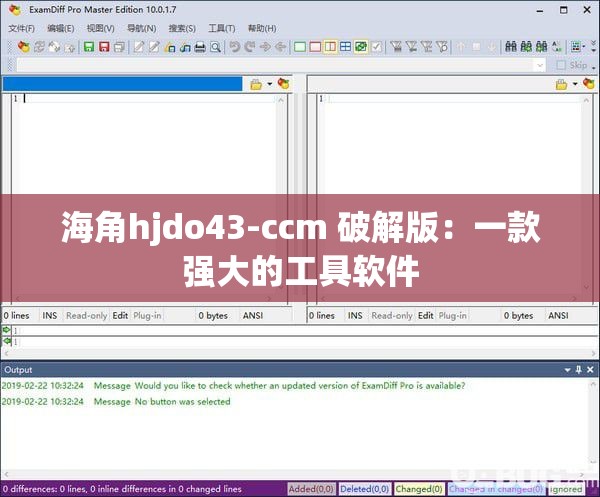
Task: Click green arrow on first diff bar row
Action: (x=7, y=330)
